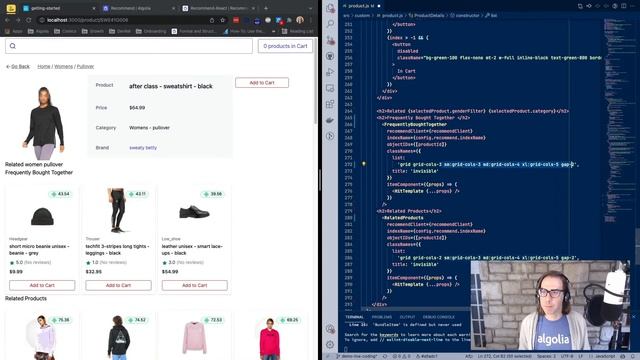
Task: Add short micro beanie to cart
Action: 42,285
